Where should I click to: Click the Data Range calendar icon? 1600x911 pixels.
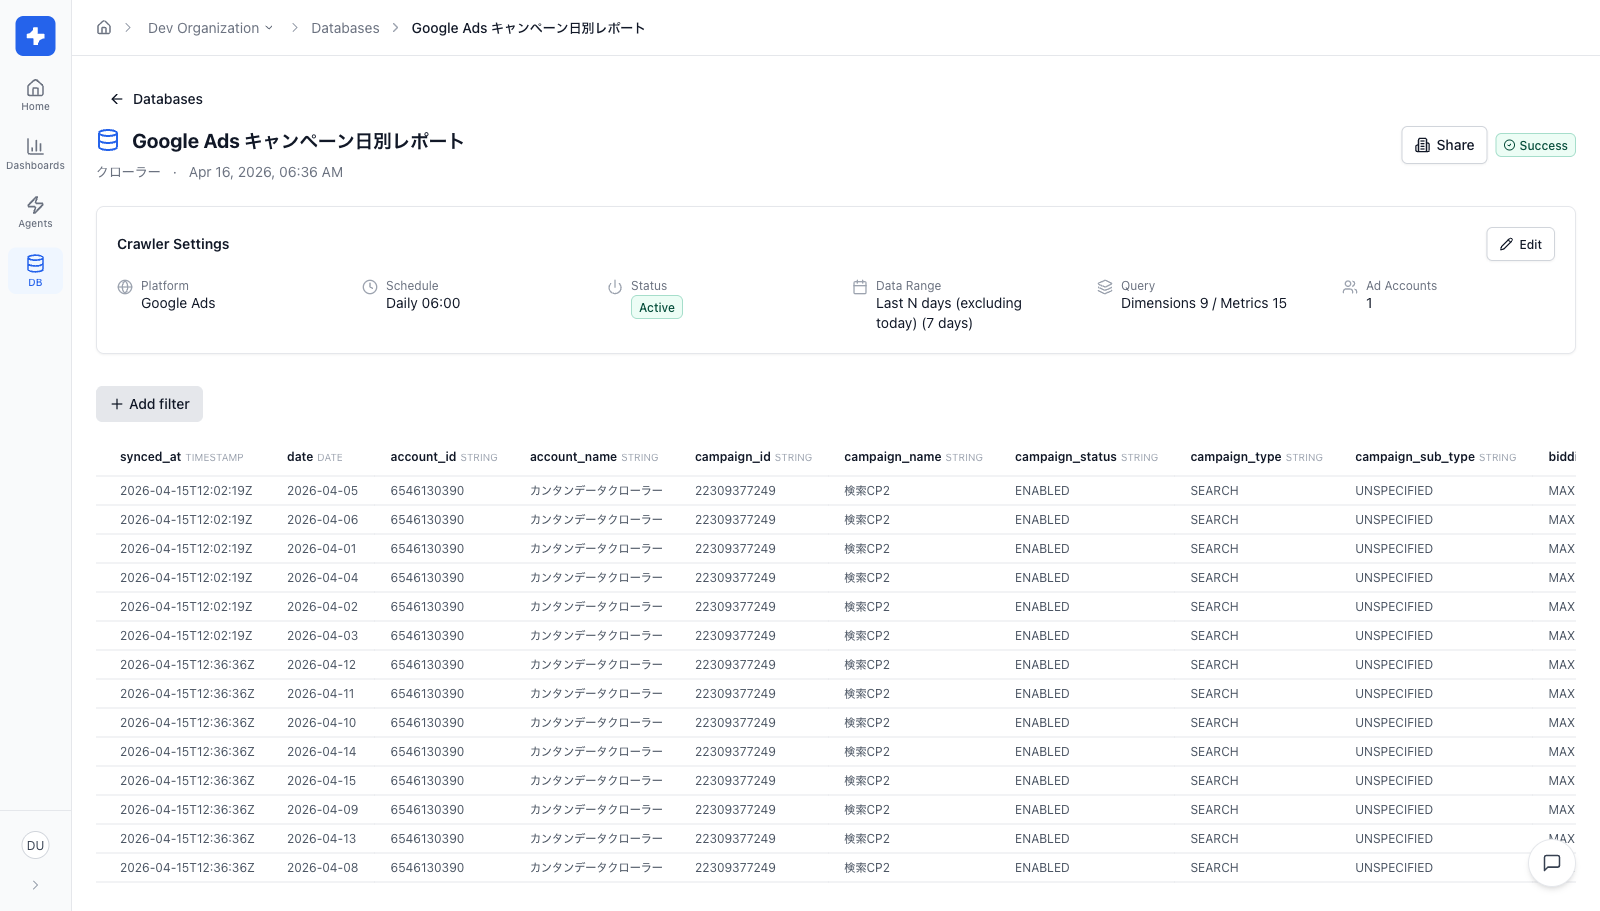(x=860, y=287)
